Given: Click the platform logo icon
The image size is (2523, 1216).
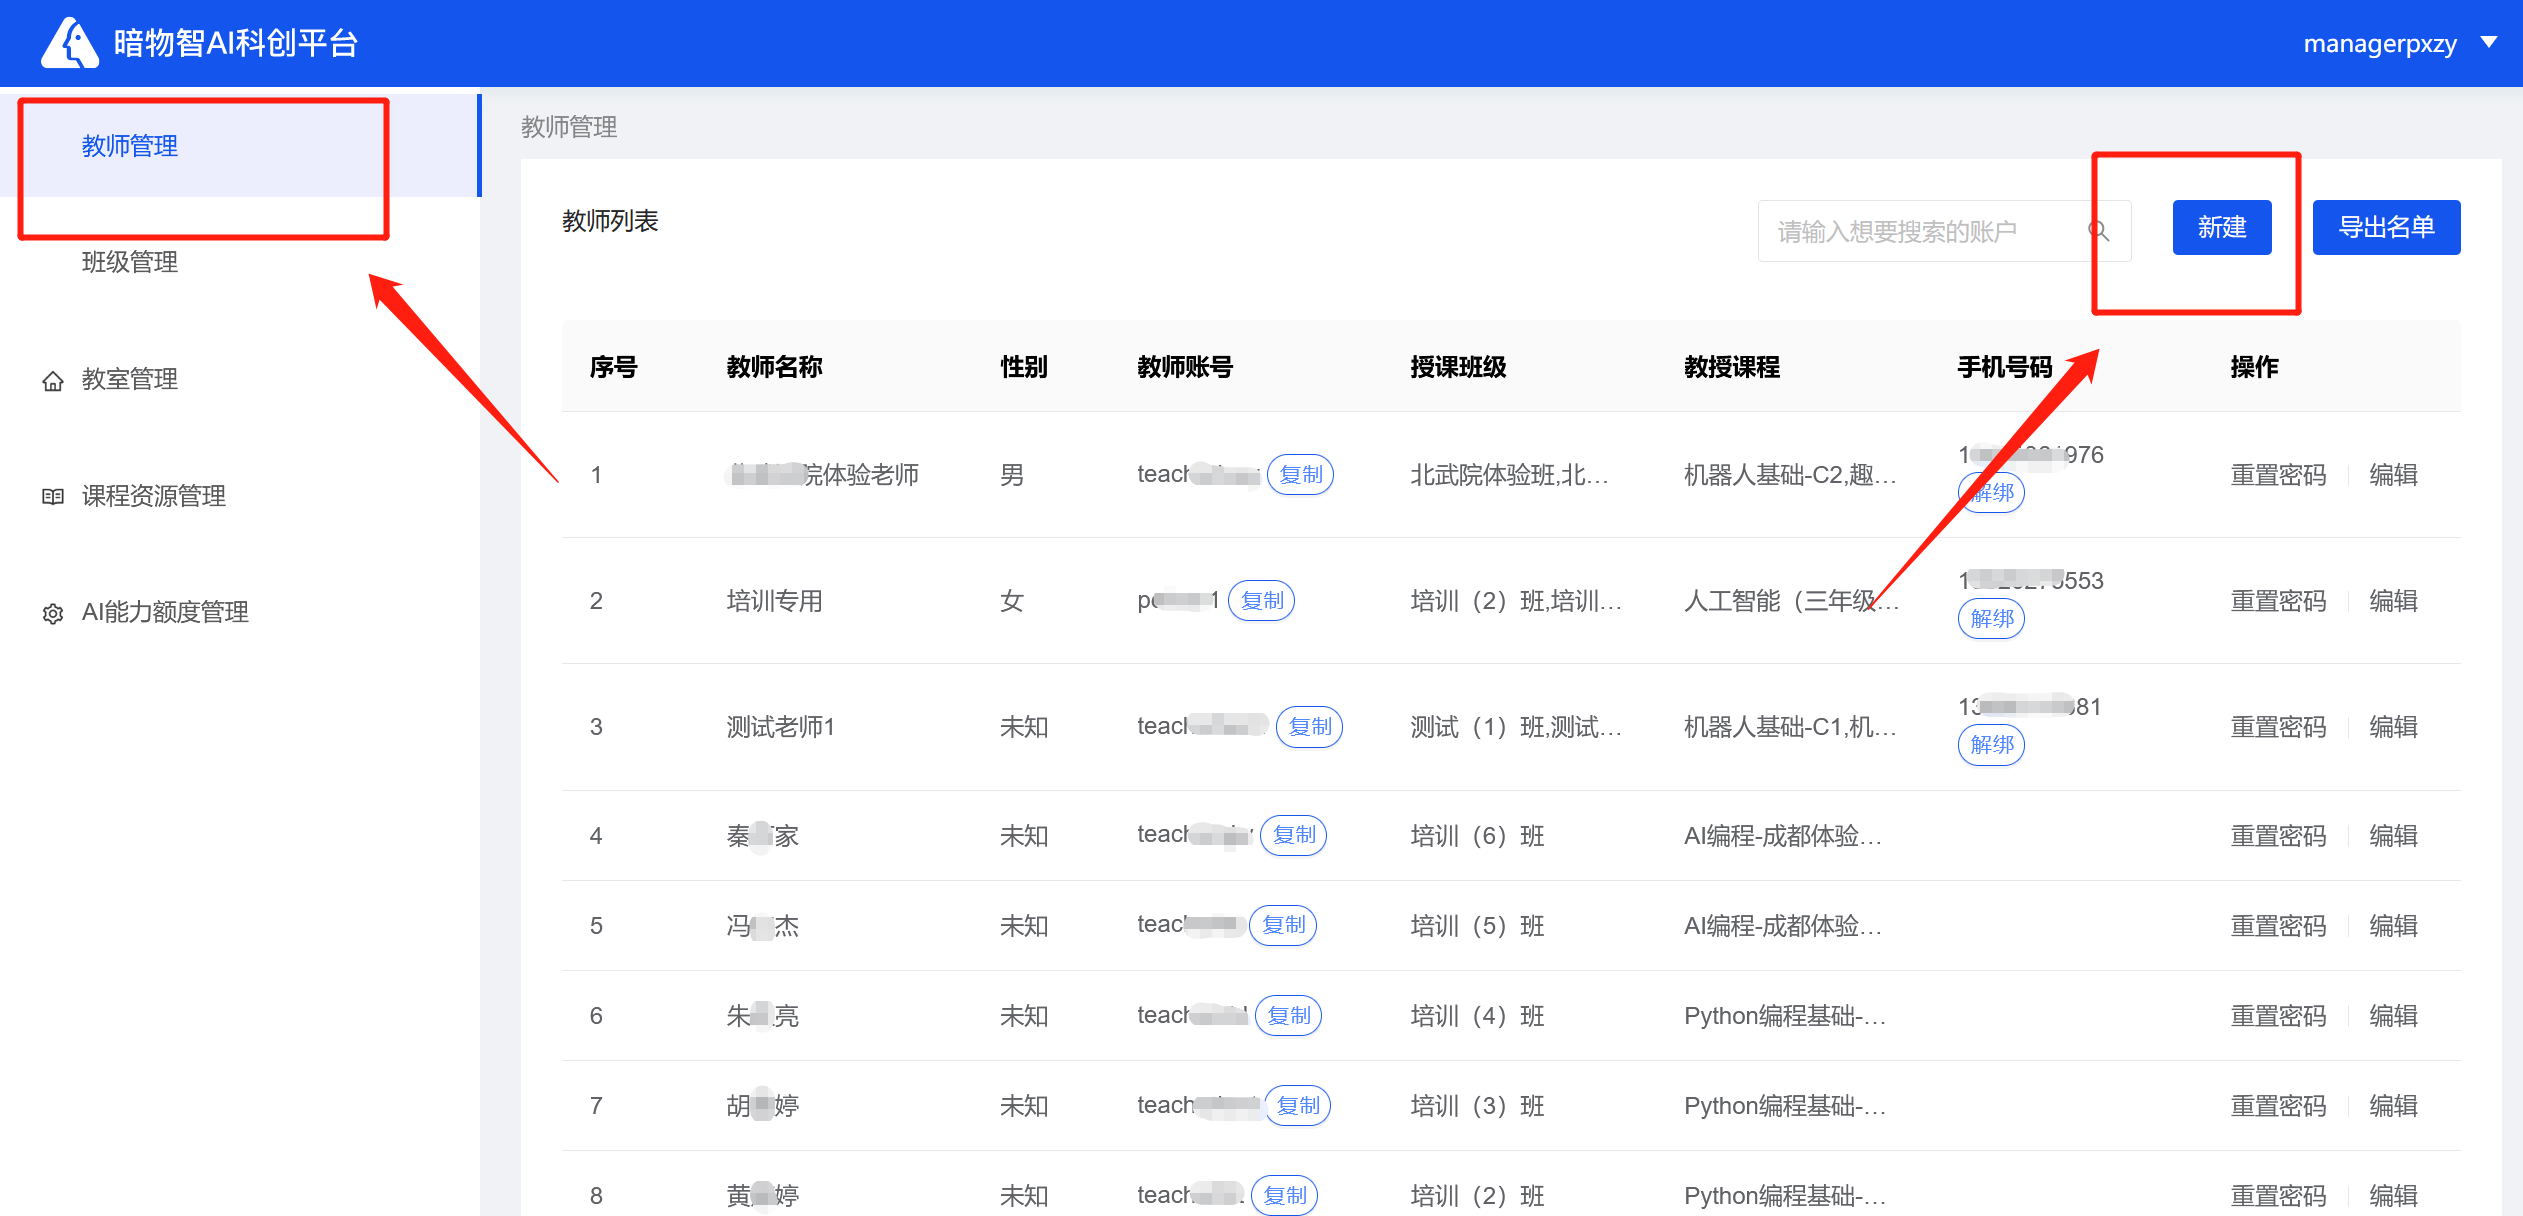Looking at the screenshot, I should [69, 43].
